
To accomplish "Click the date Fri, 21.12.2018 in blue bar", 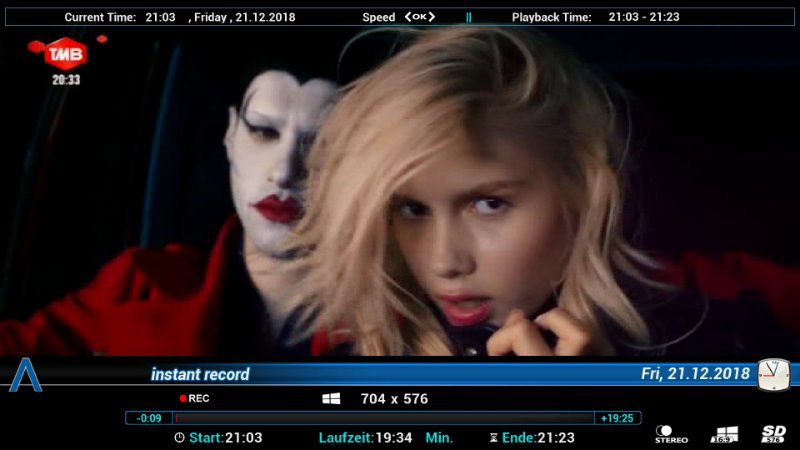I will point(695,374).
